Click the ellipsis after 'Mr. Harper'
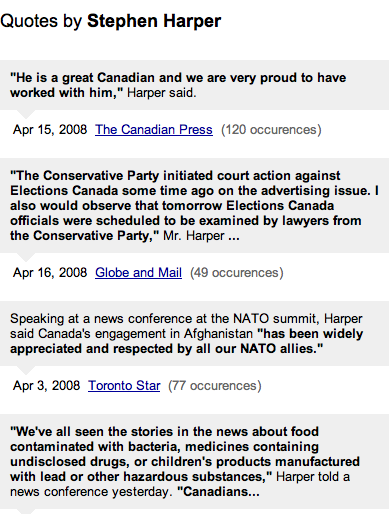 point(234,236)
